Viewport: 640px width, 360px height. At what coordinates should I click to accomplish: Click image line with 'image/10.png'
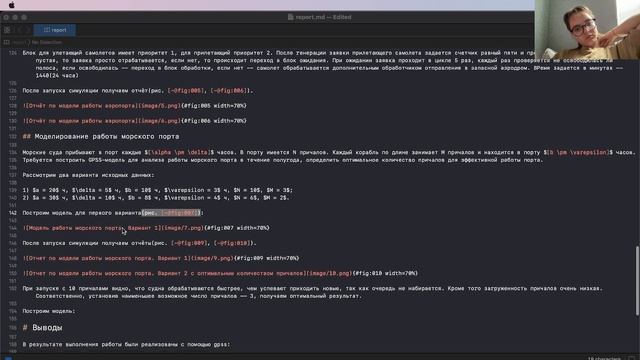click(220, 273)
